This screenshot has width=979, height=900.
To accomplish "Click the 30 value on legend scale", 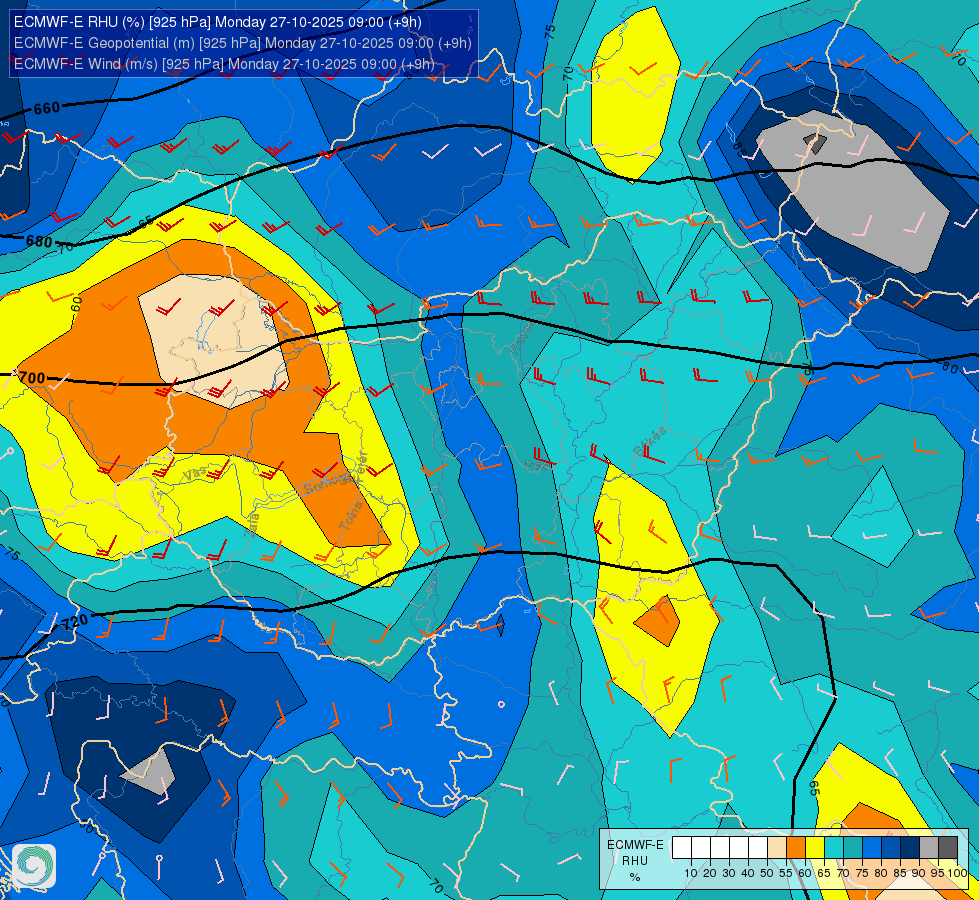I will click(729, 873).
